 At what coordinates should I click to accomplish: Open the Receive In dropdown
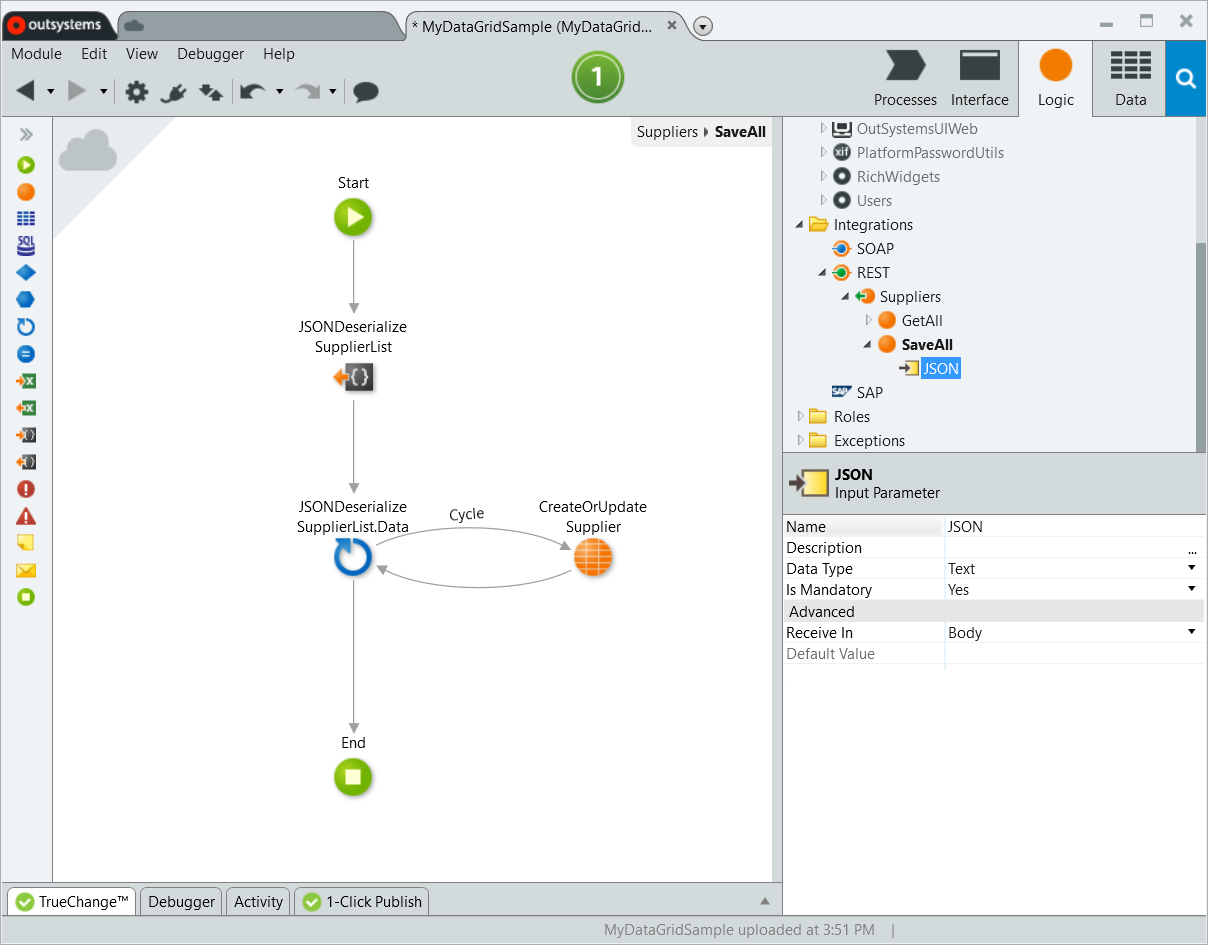[1191, 632]
